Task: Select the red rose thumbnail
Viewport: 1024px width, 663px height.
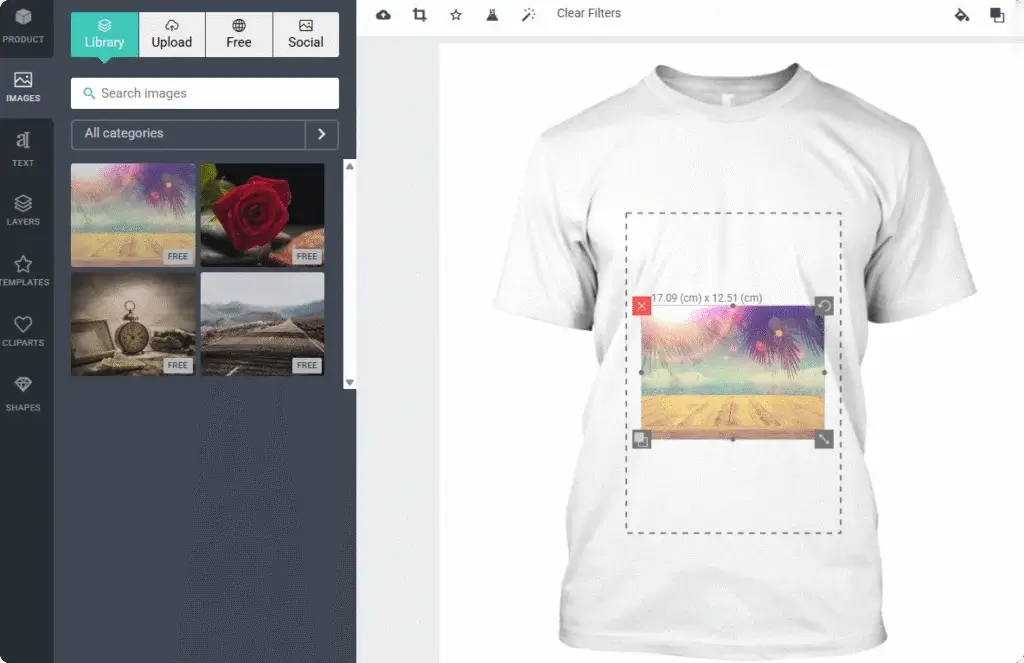Action: (x=262, y=214)
